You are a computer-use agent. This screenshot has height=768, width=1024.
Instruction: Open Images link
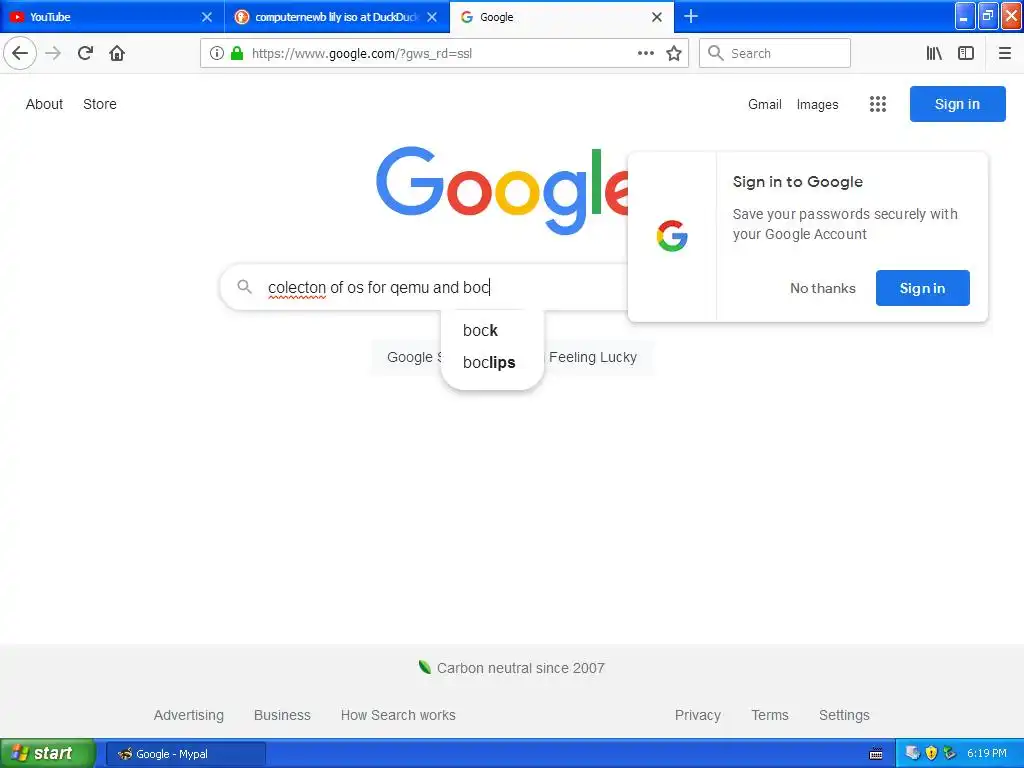[x=817, y=104]
